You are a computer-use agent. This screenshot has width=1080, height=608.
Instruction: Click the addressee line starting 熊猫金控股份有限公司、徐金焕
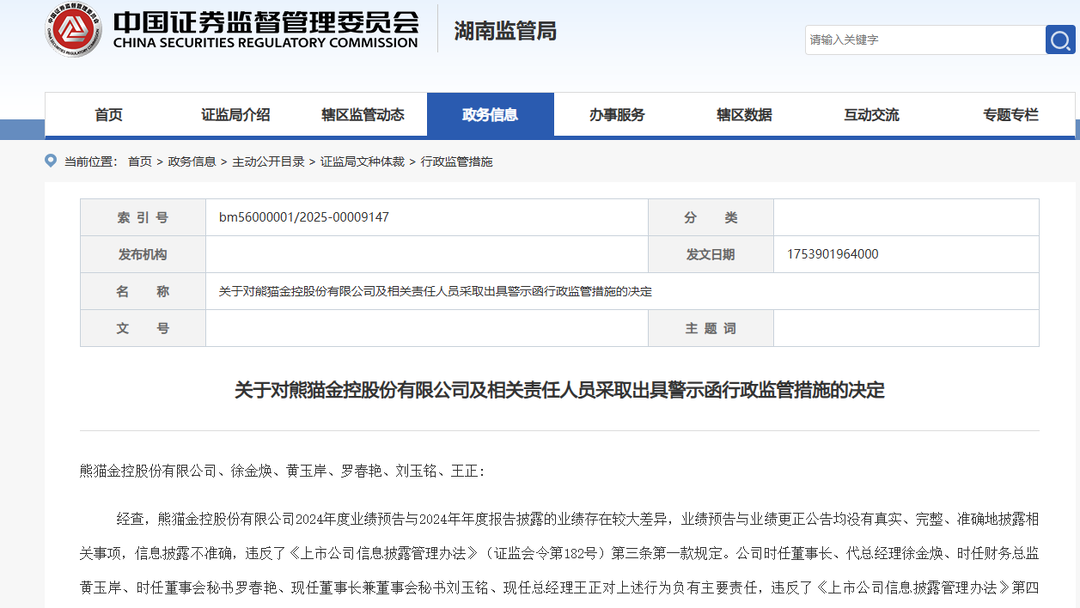point(282,471)
